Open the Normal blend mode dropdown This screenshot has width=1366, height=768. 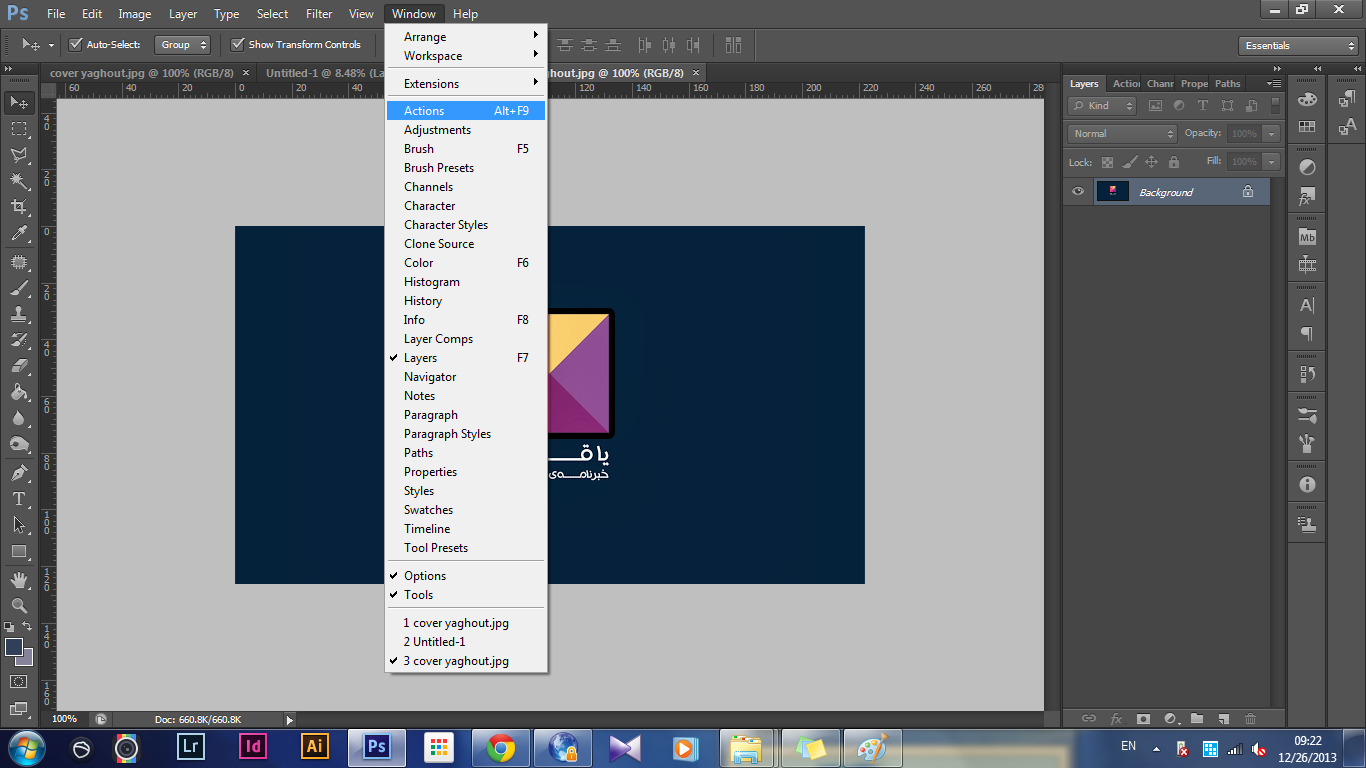1123,134
